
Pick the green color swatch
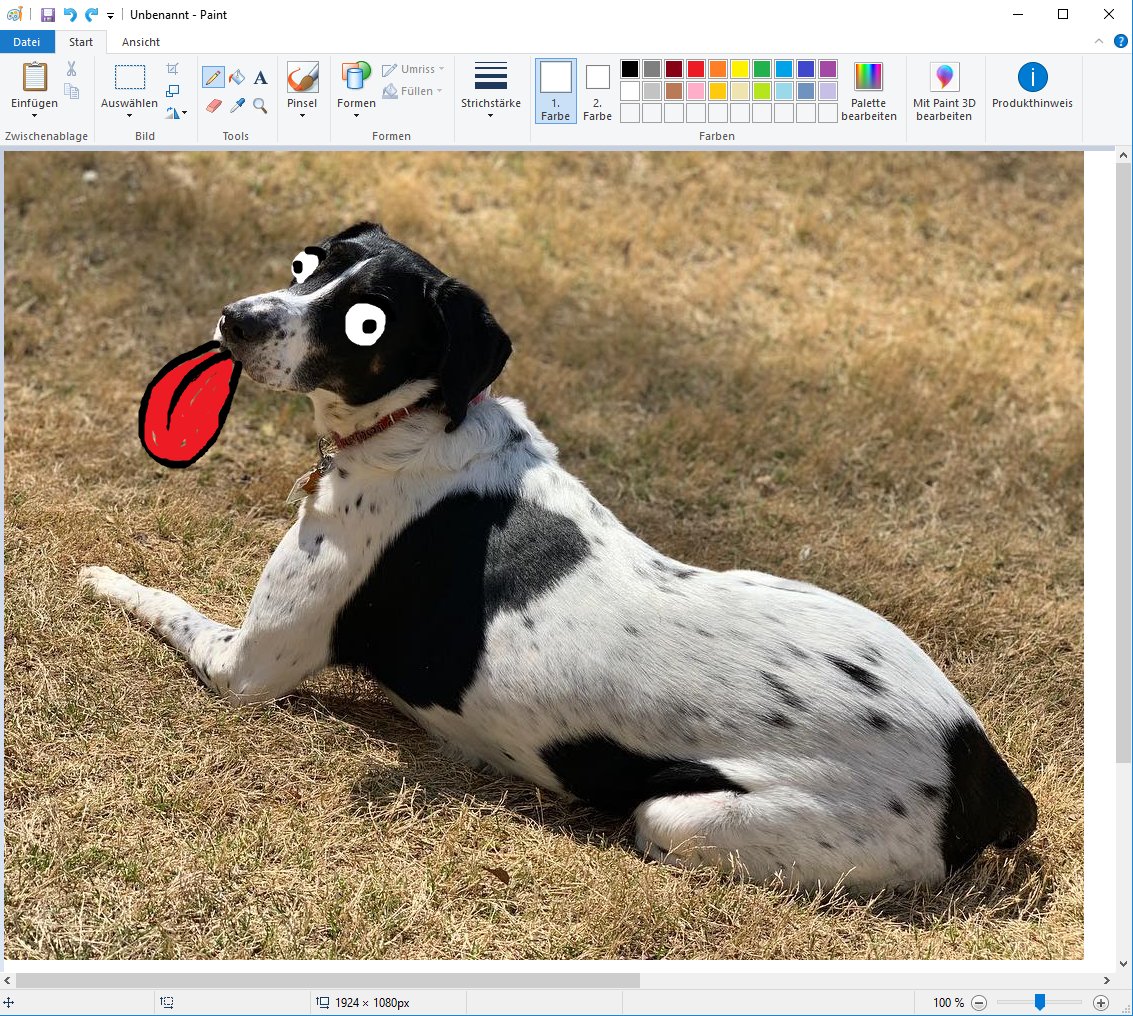tap(762, 69)
